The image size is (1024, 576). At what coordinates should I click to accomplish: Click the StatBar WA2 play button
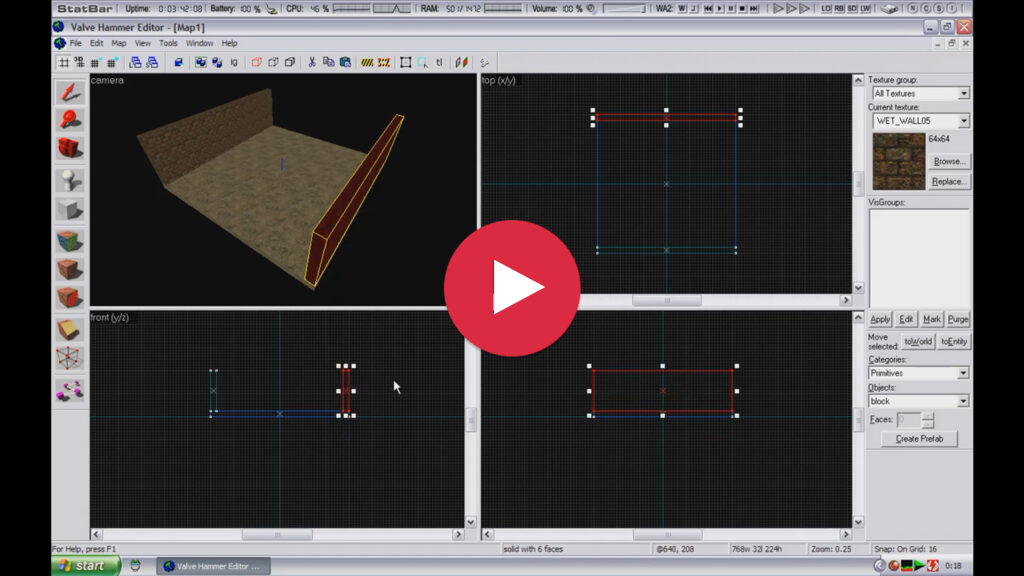(720, 9)
